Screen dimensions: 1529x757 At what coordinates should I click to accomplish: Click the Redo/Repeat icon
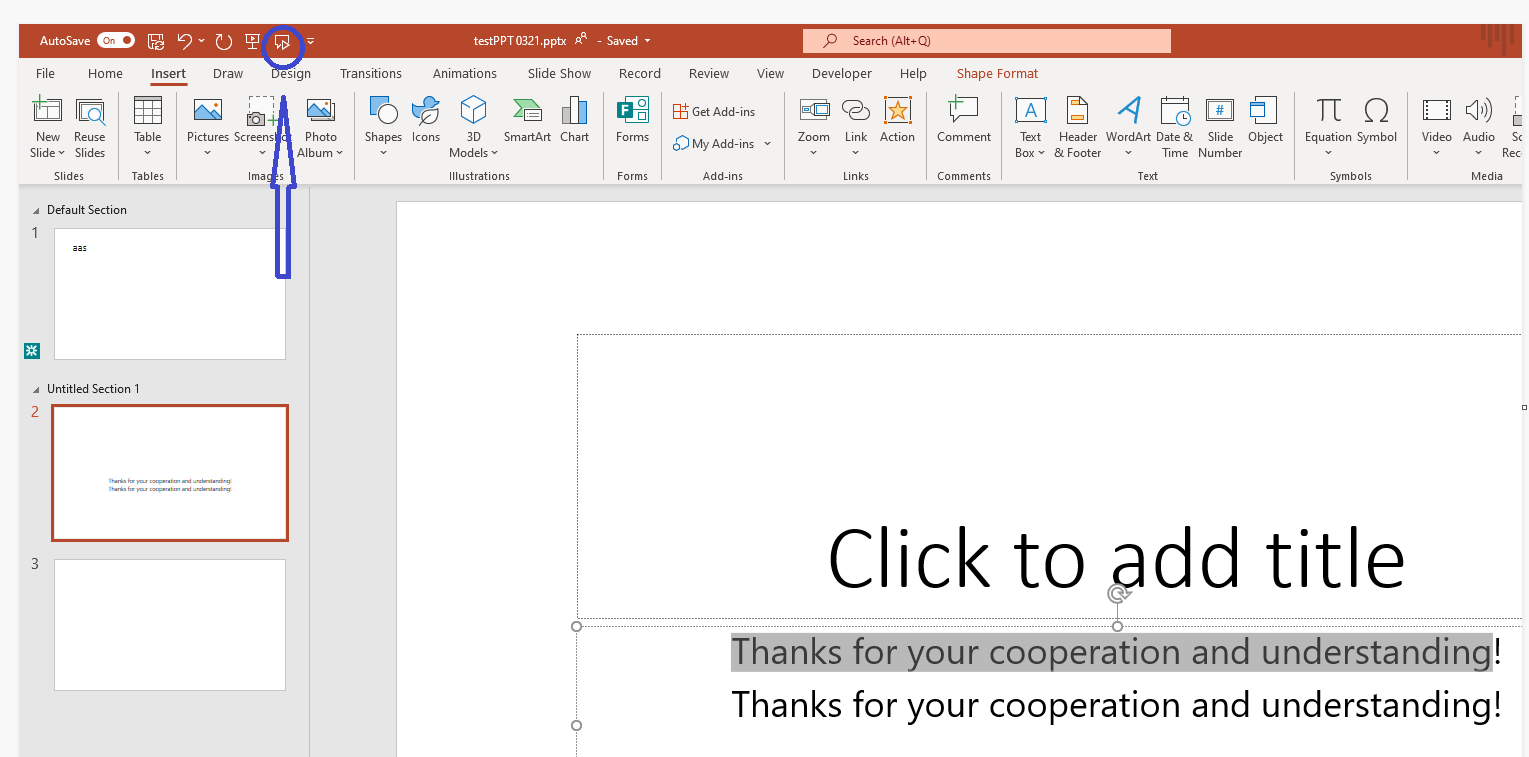tap(224, 41)
